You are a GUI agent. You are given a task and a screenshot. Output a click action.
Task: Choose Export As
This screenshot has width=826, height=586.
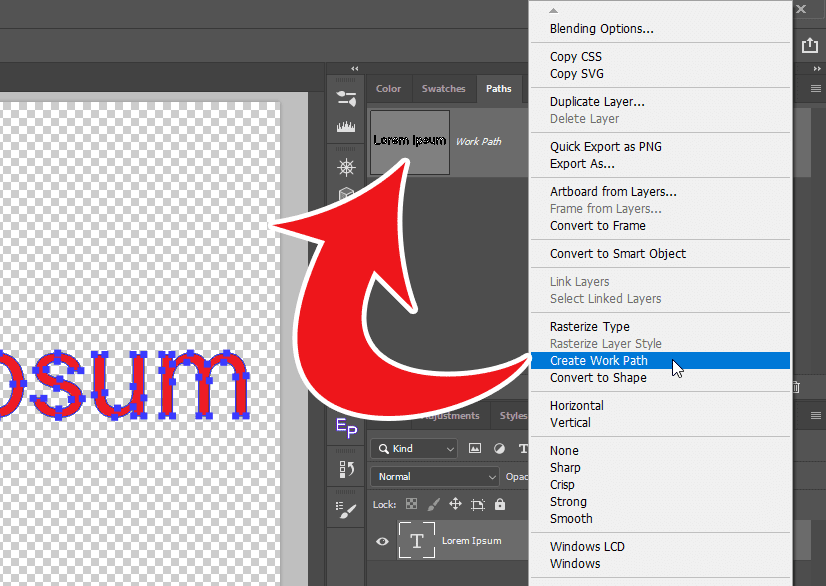click(x=660, y=163)
